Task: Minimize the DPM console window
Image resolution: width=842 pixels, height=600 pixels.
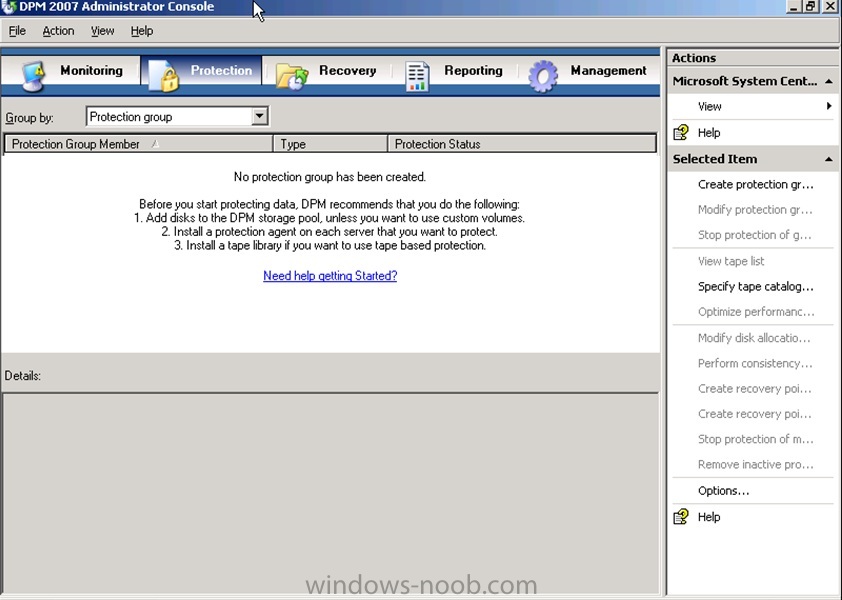Action: click(x=794, y=6)
